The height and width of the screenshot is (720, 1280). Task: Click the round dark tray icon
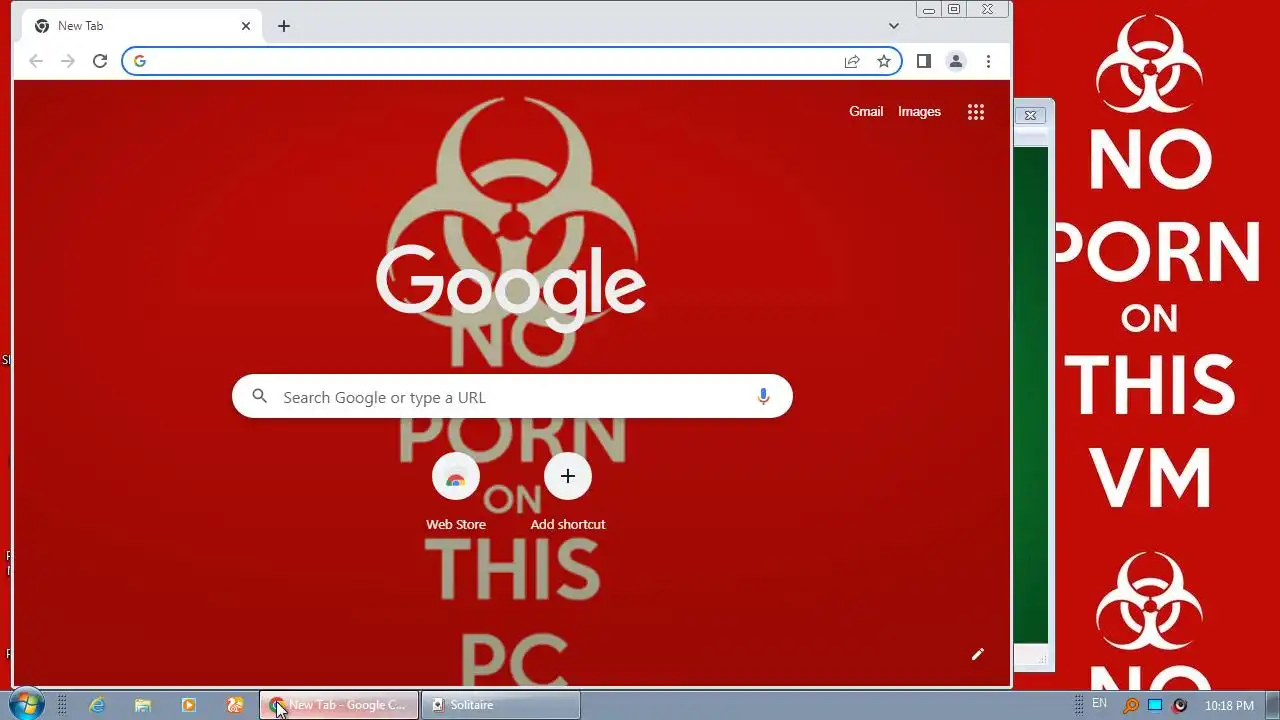[x=1180, y=706]
